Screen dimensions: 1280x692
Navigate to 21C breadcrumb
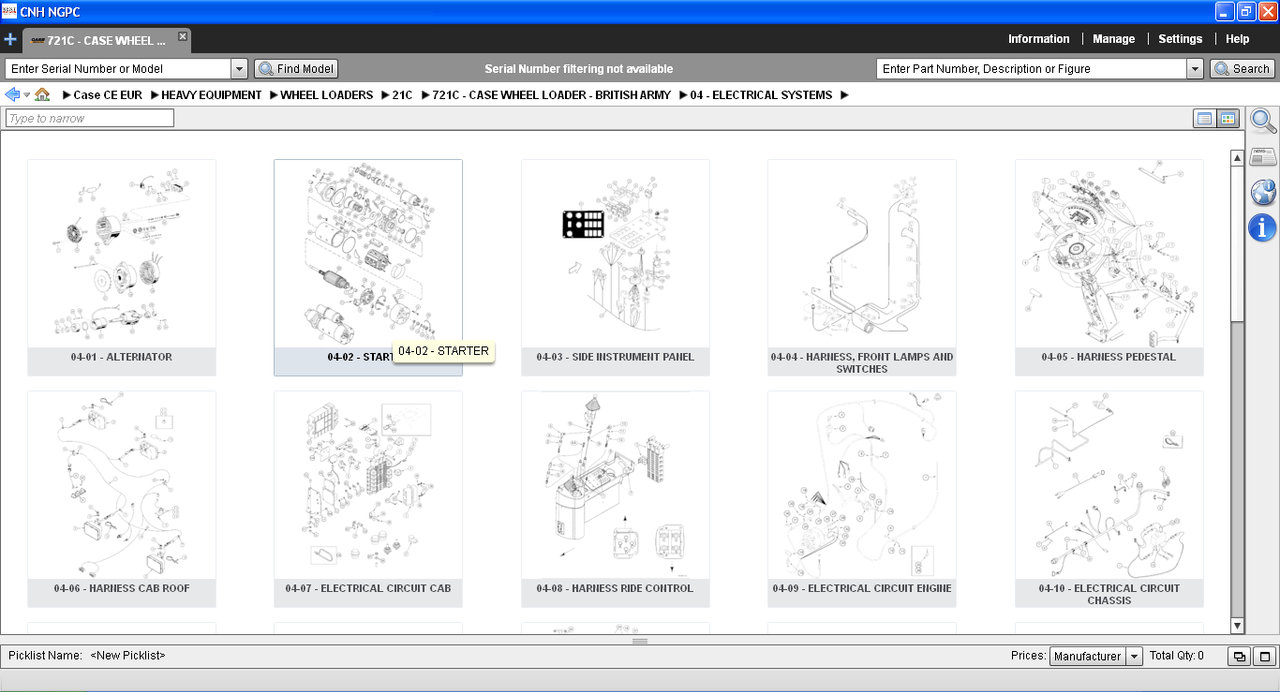click(x=402, y=95)
